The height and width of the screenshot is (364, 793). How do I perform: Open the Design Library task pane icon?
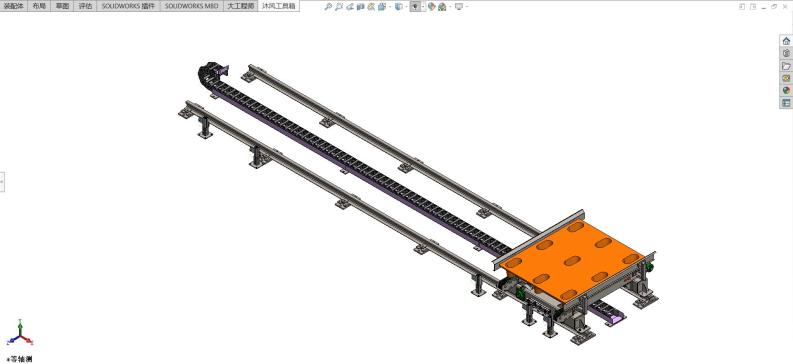786,53
